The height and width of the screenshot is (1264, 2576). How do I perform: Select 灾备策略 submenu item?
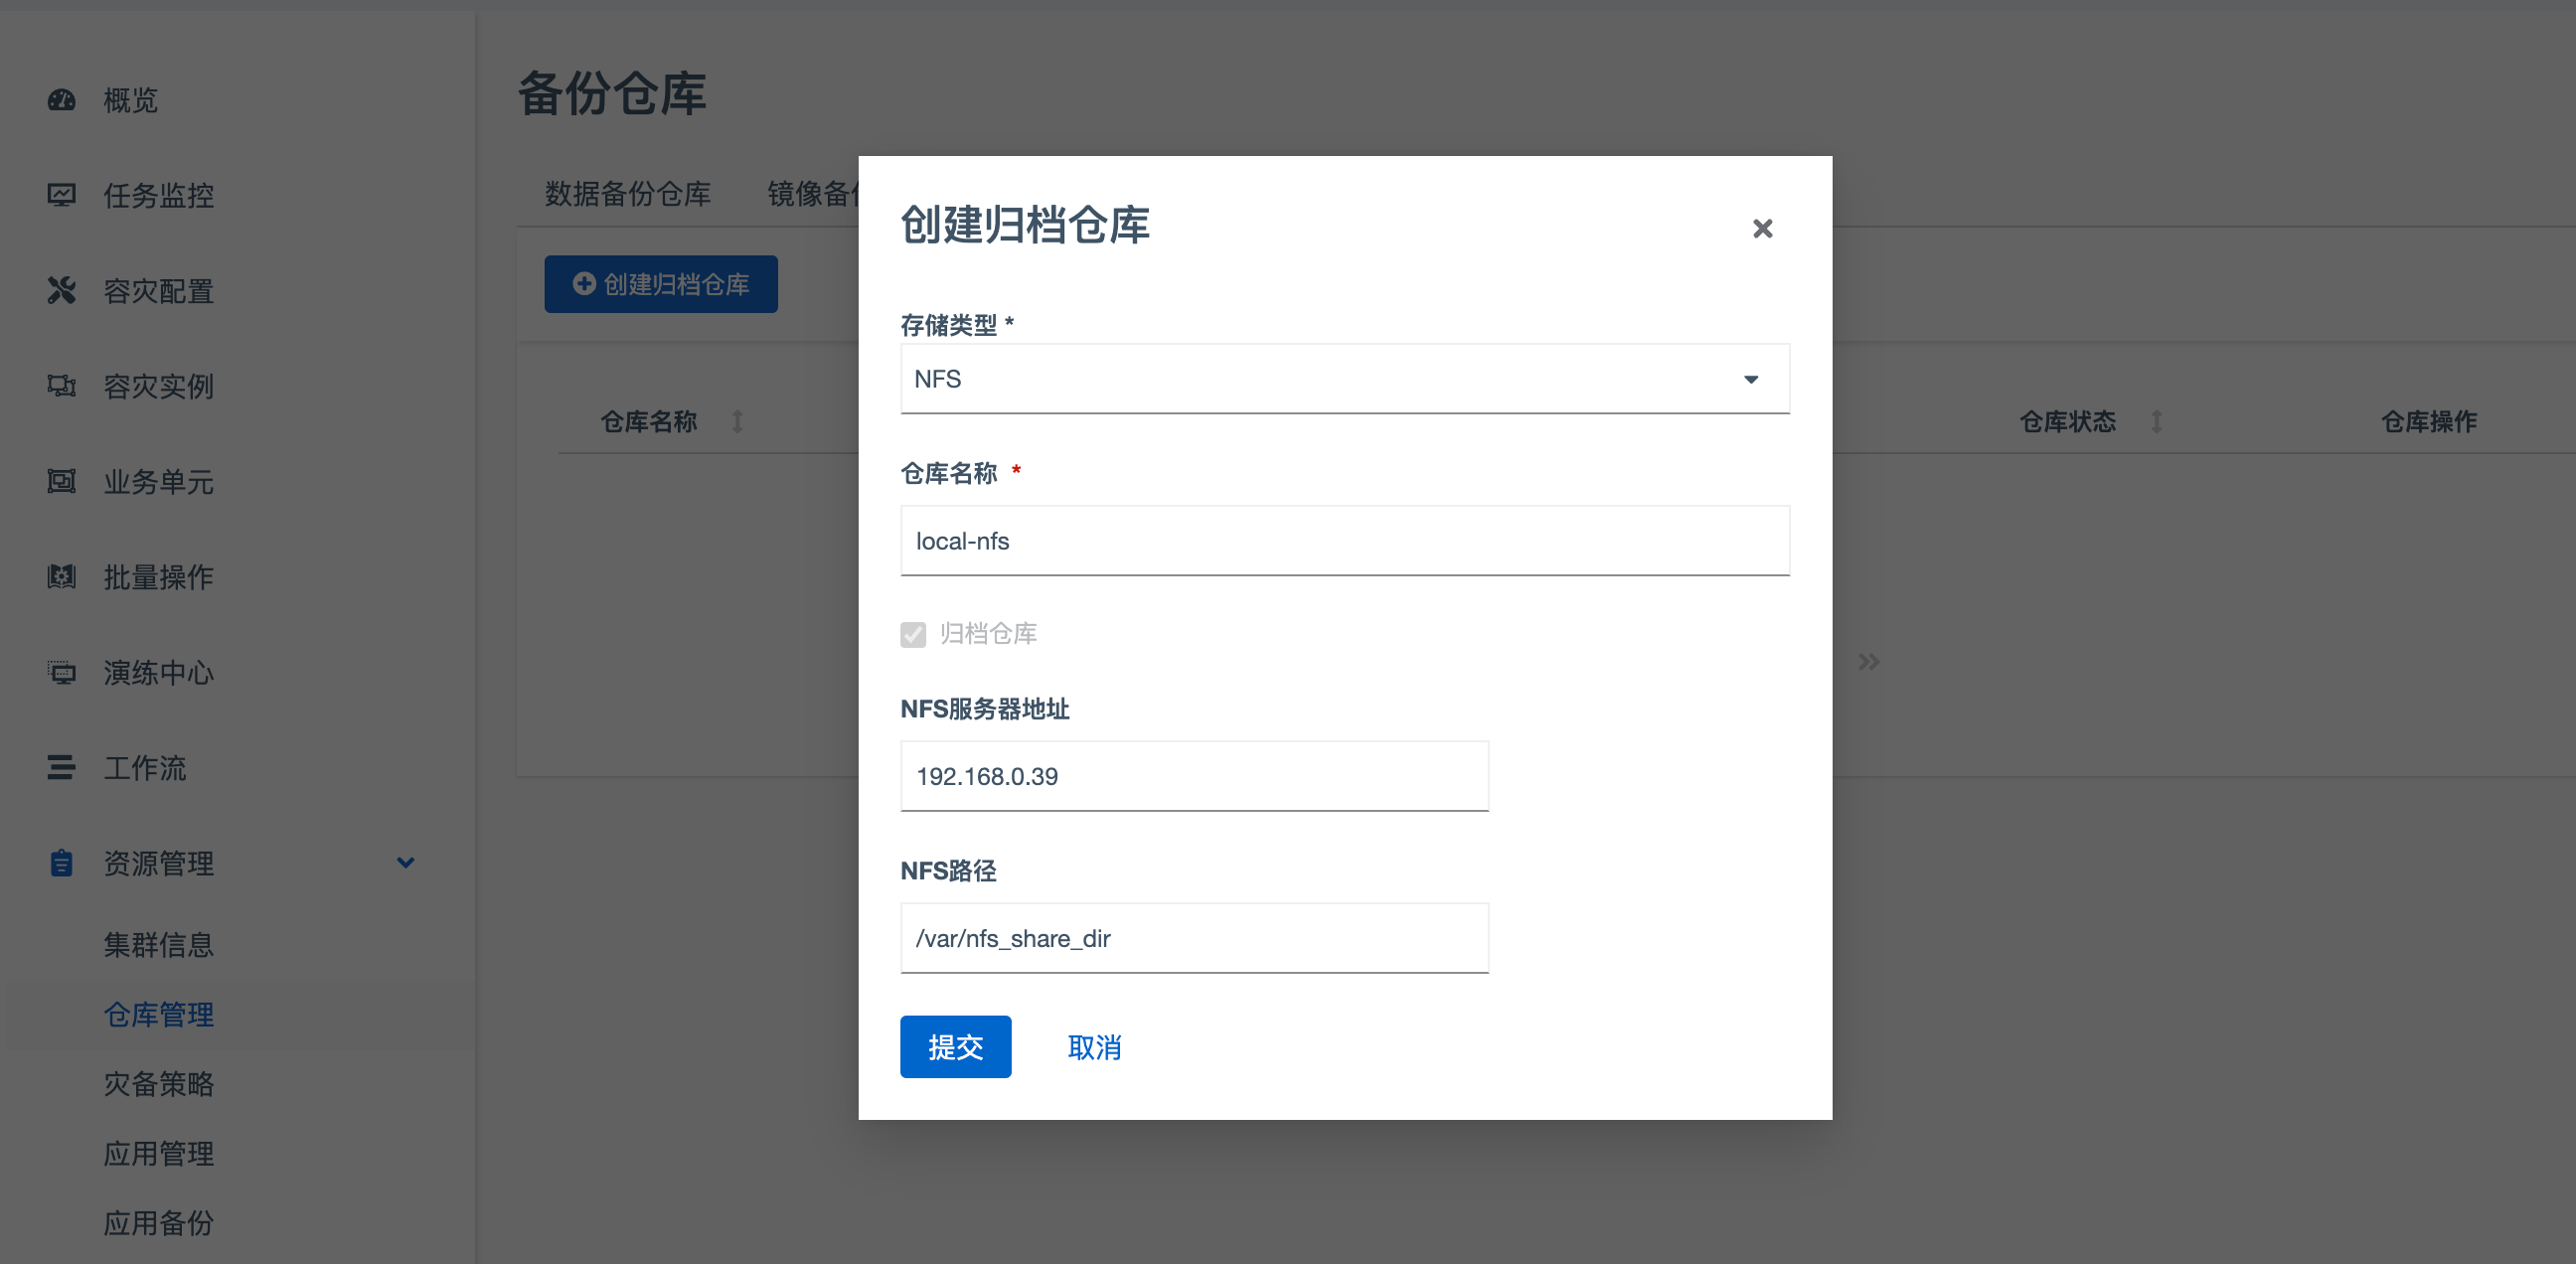(x=159, y=1084)
